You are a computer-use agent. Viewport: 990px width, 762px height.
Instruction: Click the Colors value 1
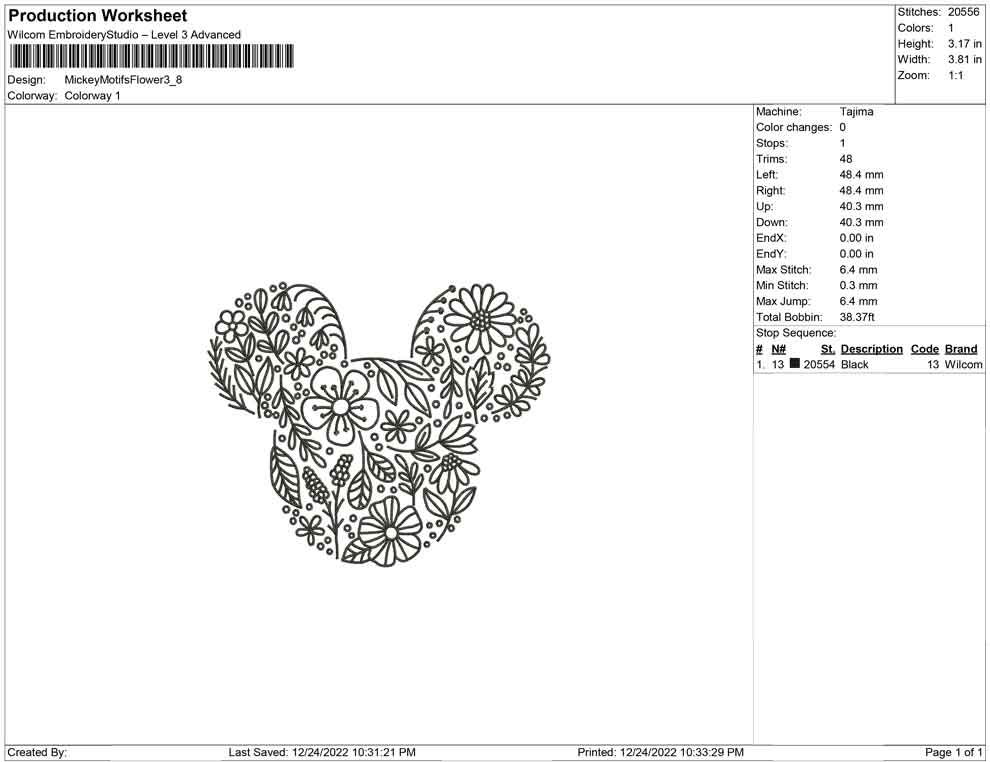[x=951, y=28]
